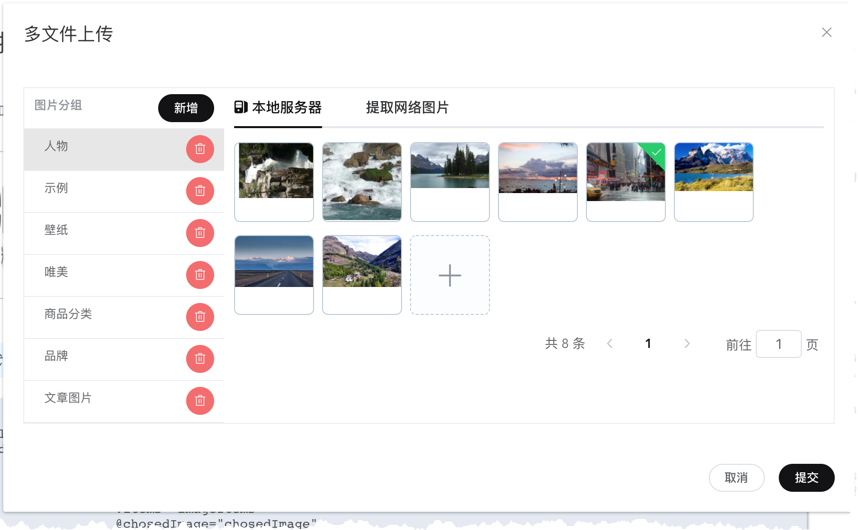
Task: Delete the 唯美 group with trash icon
Action: pyautogui.click(x=200, y=275)
